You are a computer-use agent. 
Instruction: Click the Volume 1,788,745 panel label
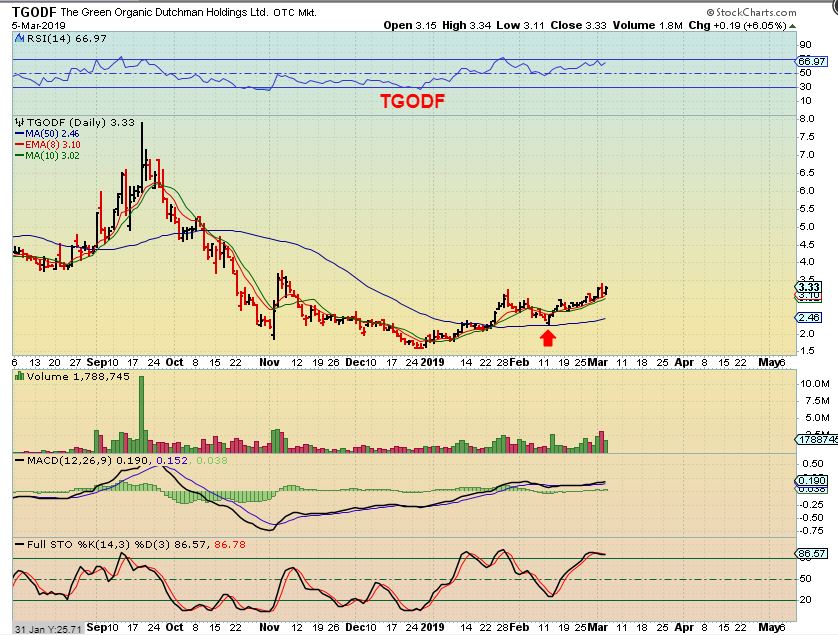[x=78, y=376]
